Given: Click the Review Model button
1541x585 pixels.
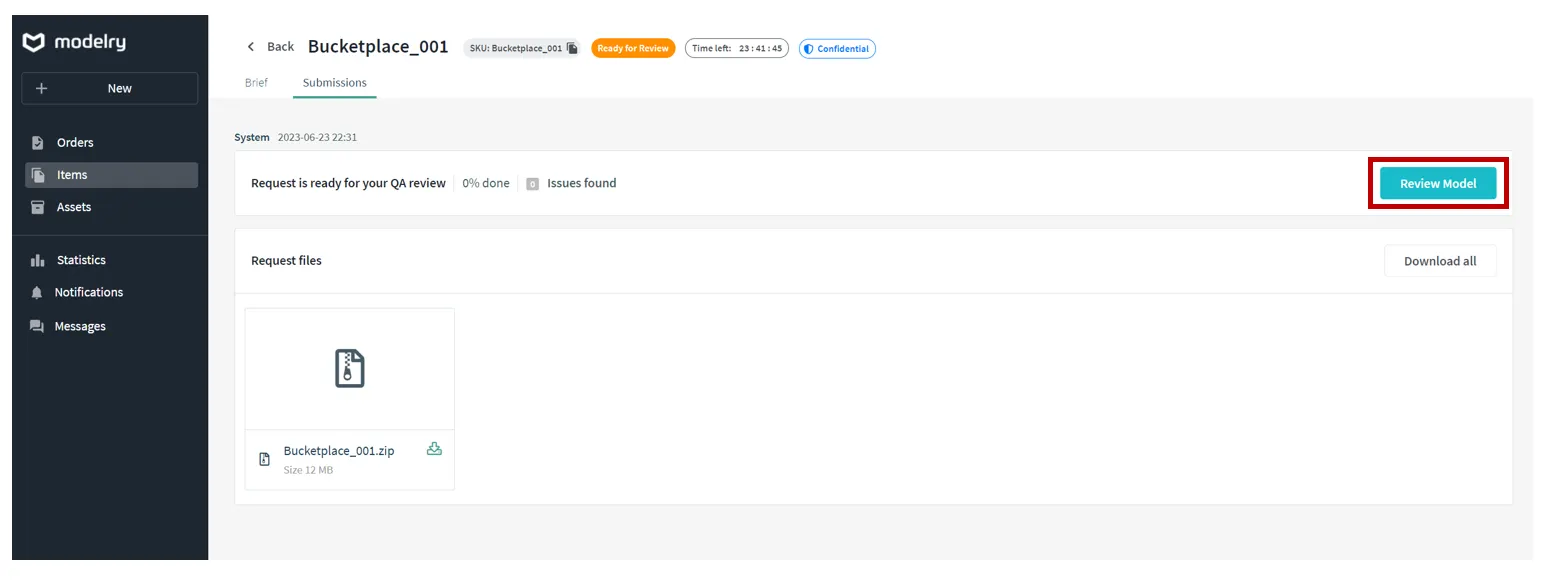Looking at the screenshot, I should 1438,184.
